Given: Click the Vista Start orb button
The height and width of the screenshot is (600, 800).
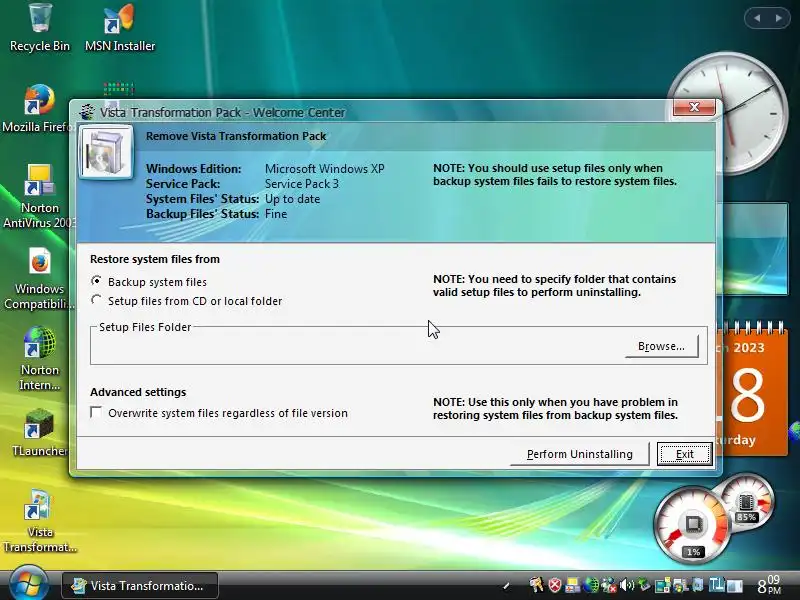Looking at the screenshot, I should pos(29,583).
